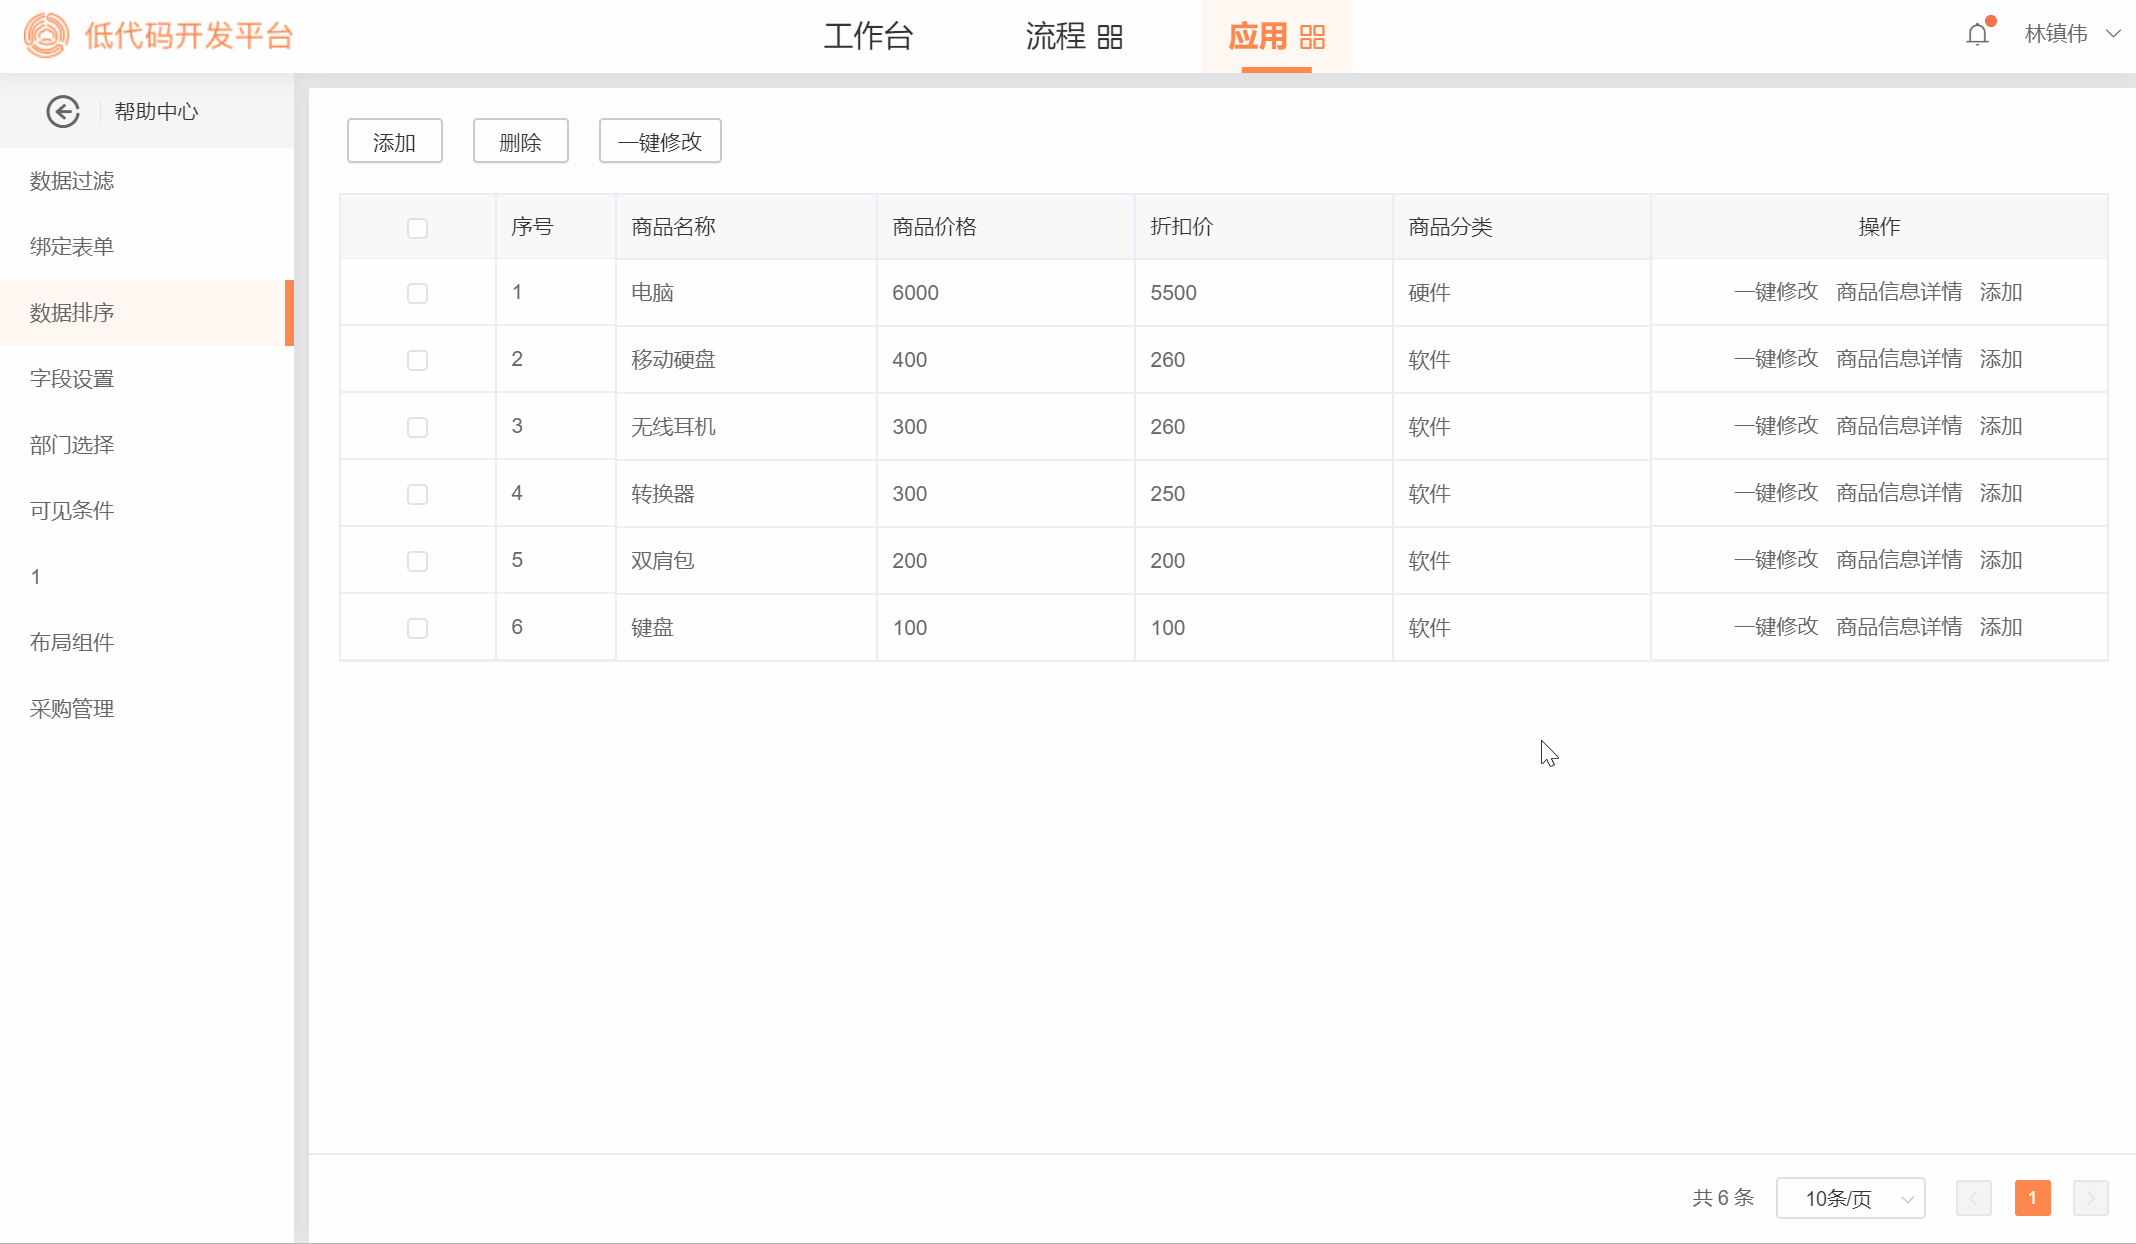The height and width of the screenshot is (1244, 2136).
Task: Open 商品信息详情 for 电脑
Action: [x=1899, y=292]
